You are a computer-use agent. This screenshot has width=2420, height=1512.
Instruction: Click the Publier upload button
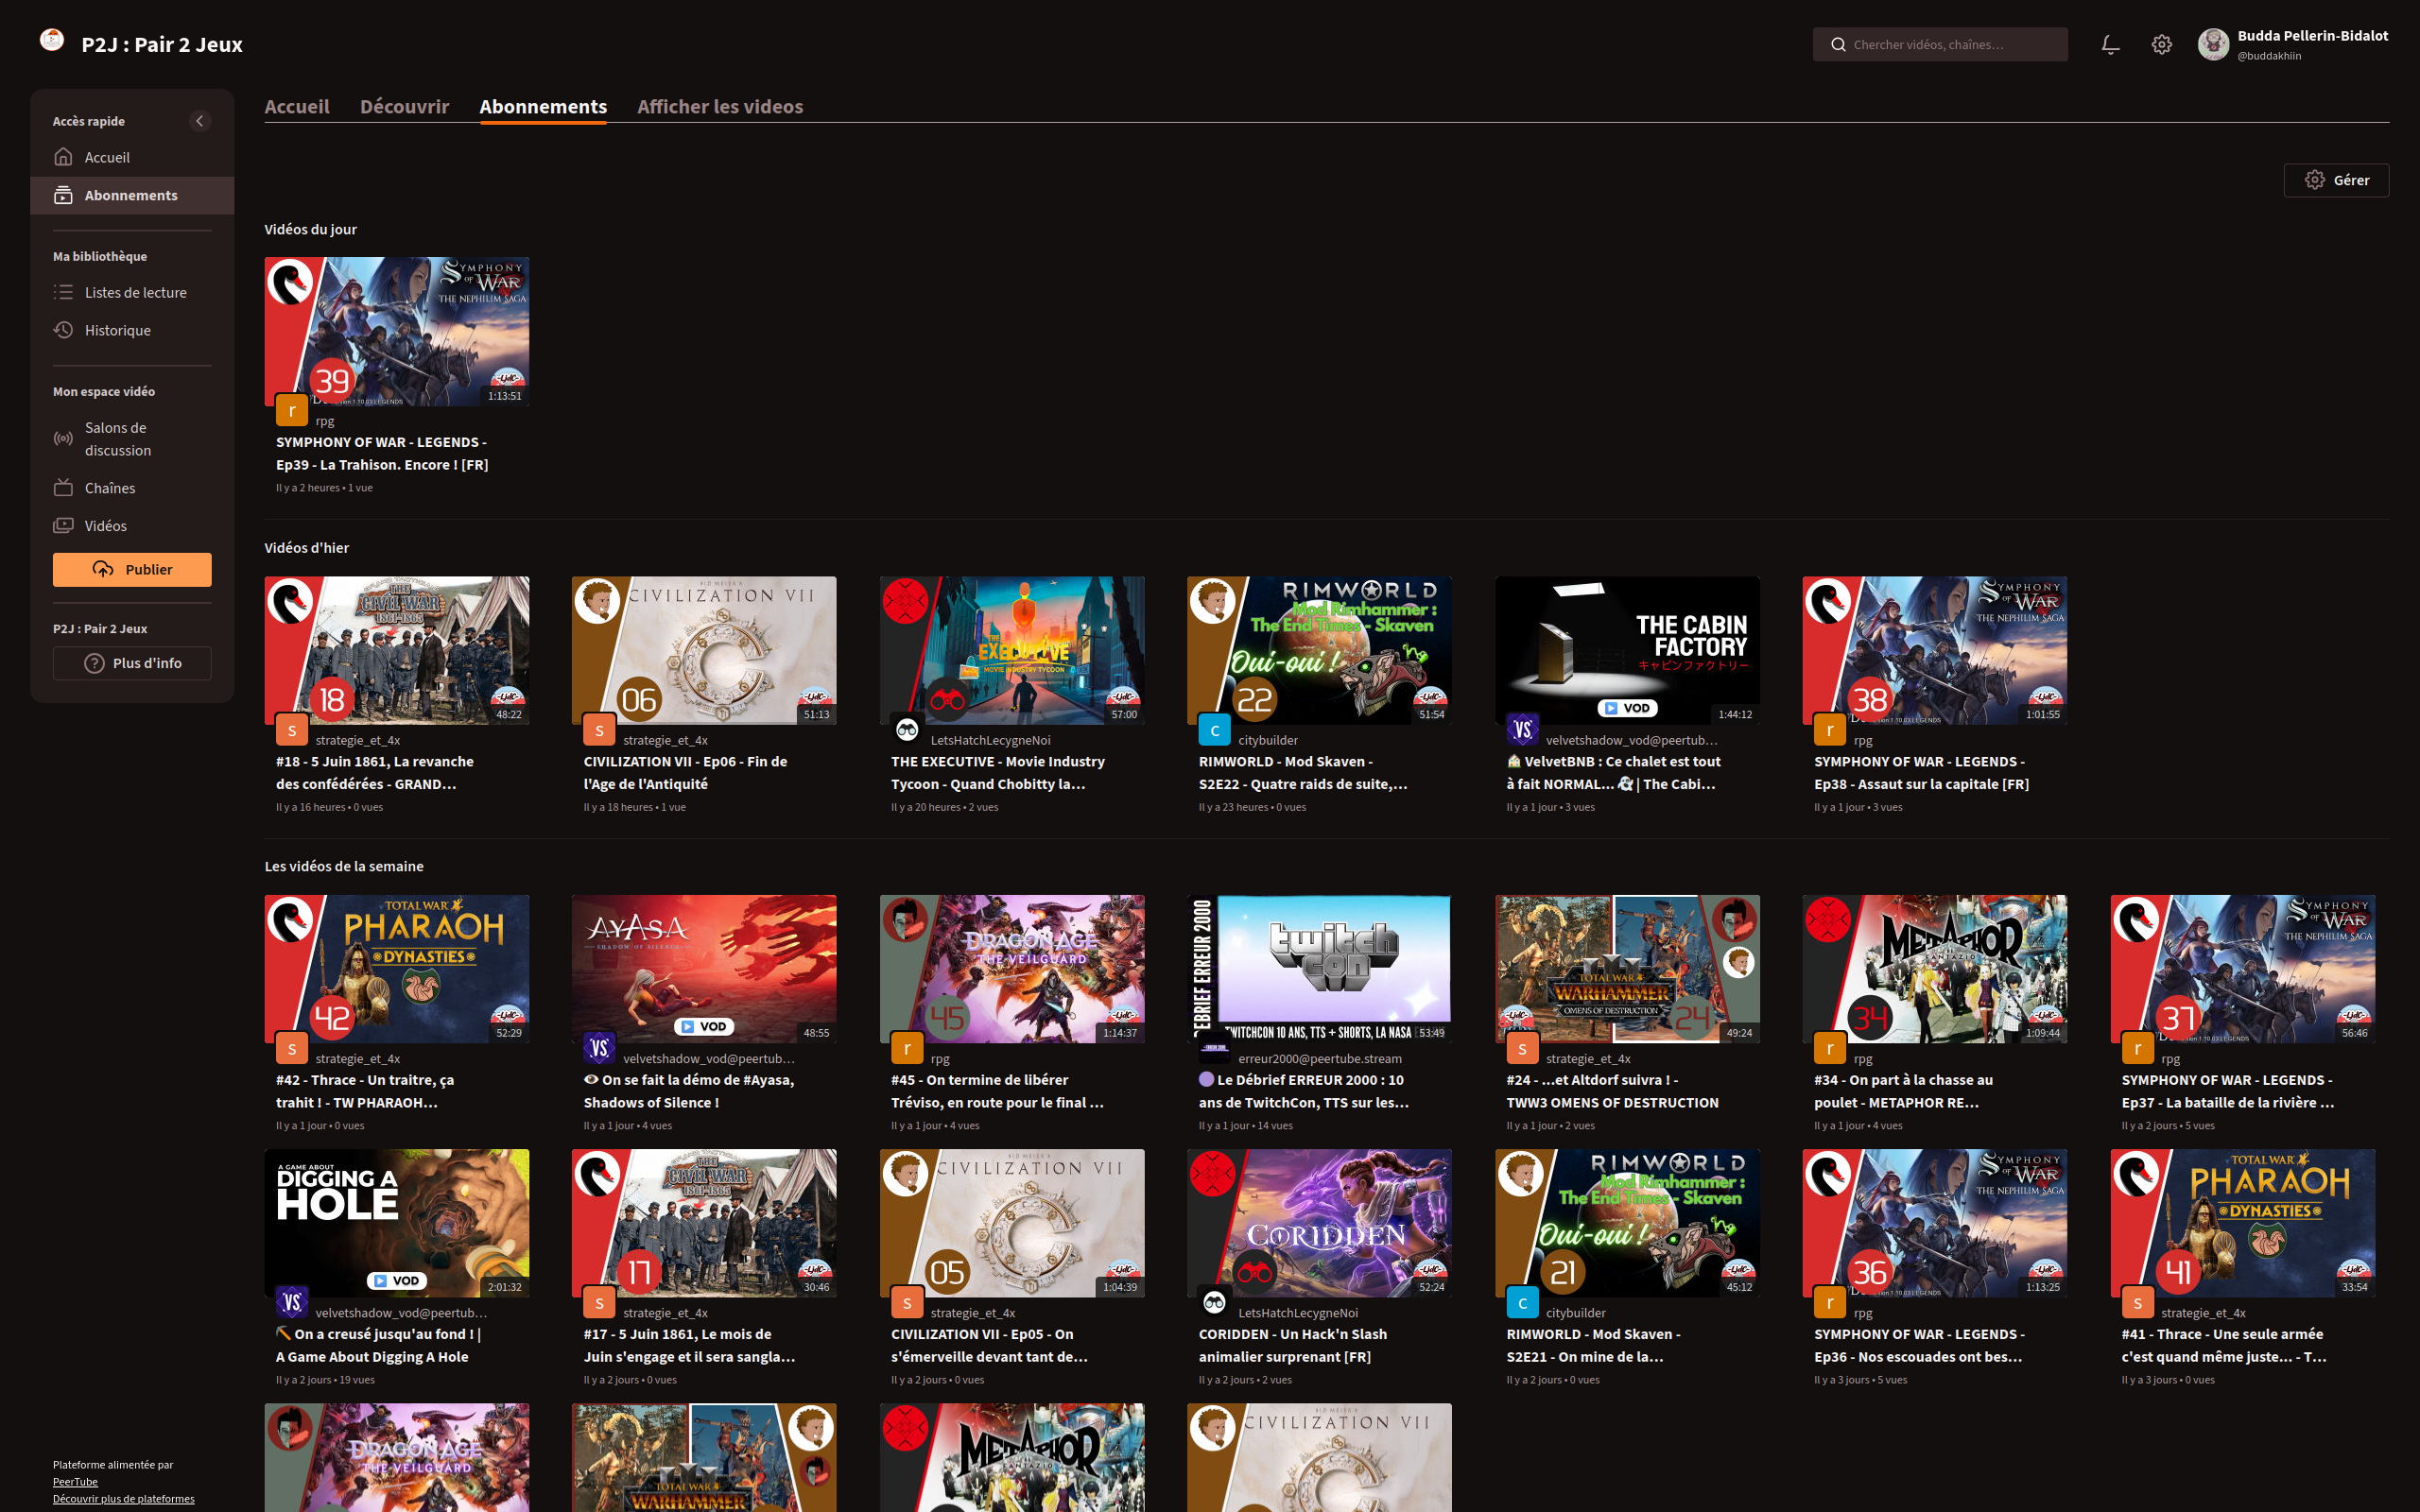(x=132, y=569)
